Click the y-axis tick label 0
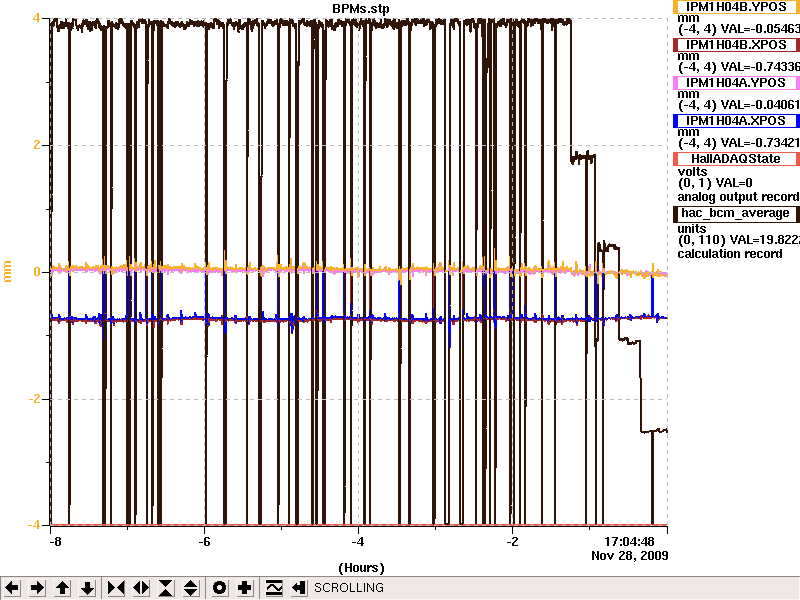Screen dimensions: 800x600 pyautogui.click(x=36, y=272)
